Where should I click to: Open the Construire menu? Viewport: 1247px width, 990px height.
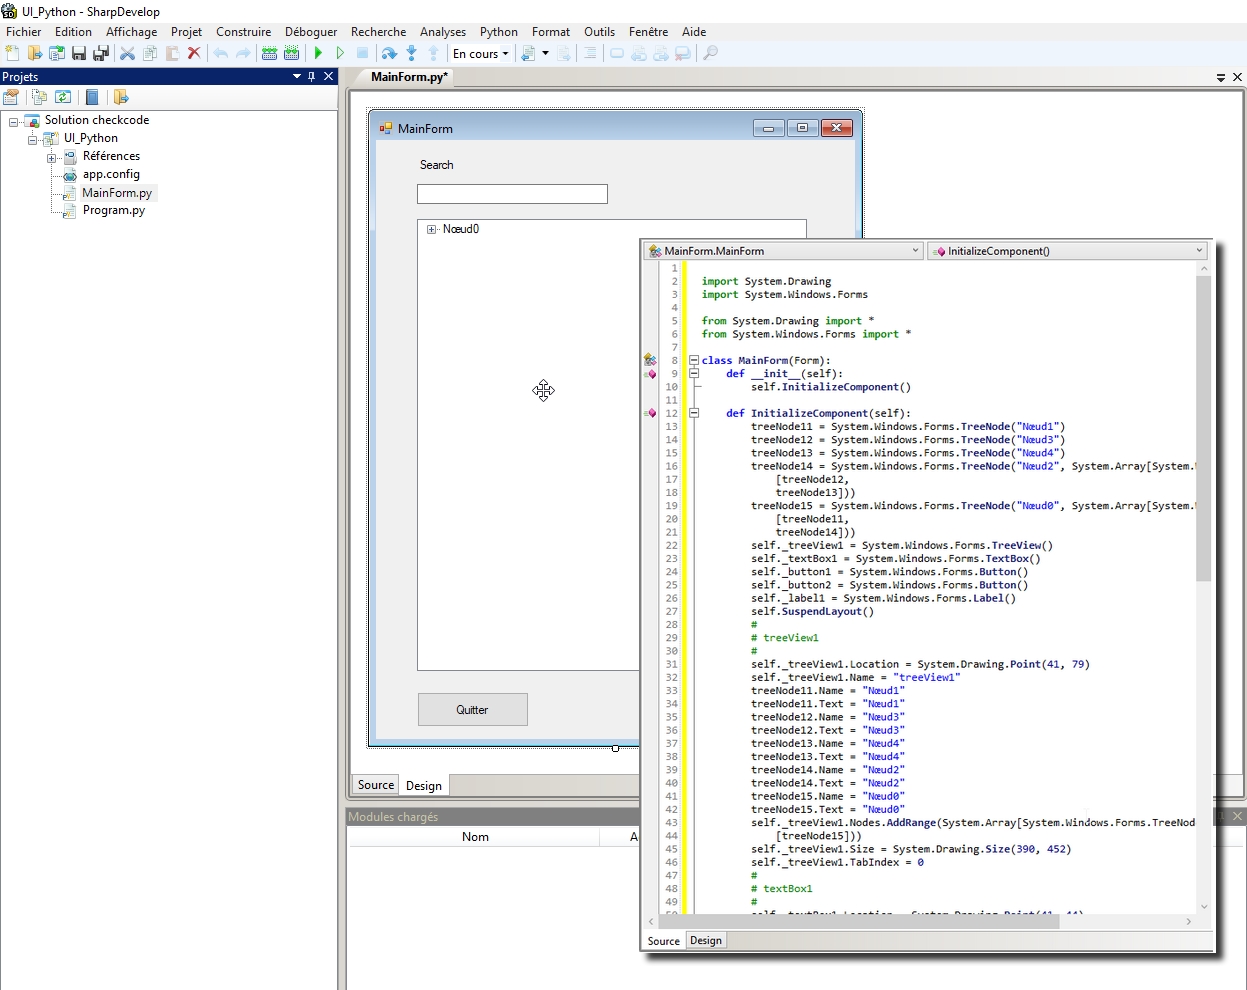[244, 32]
